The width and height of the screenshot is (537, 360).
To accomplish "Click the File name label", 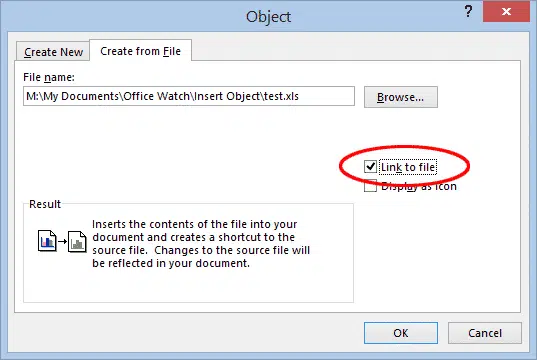I will tap(49, 77).
